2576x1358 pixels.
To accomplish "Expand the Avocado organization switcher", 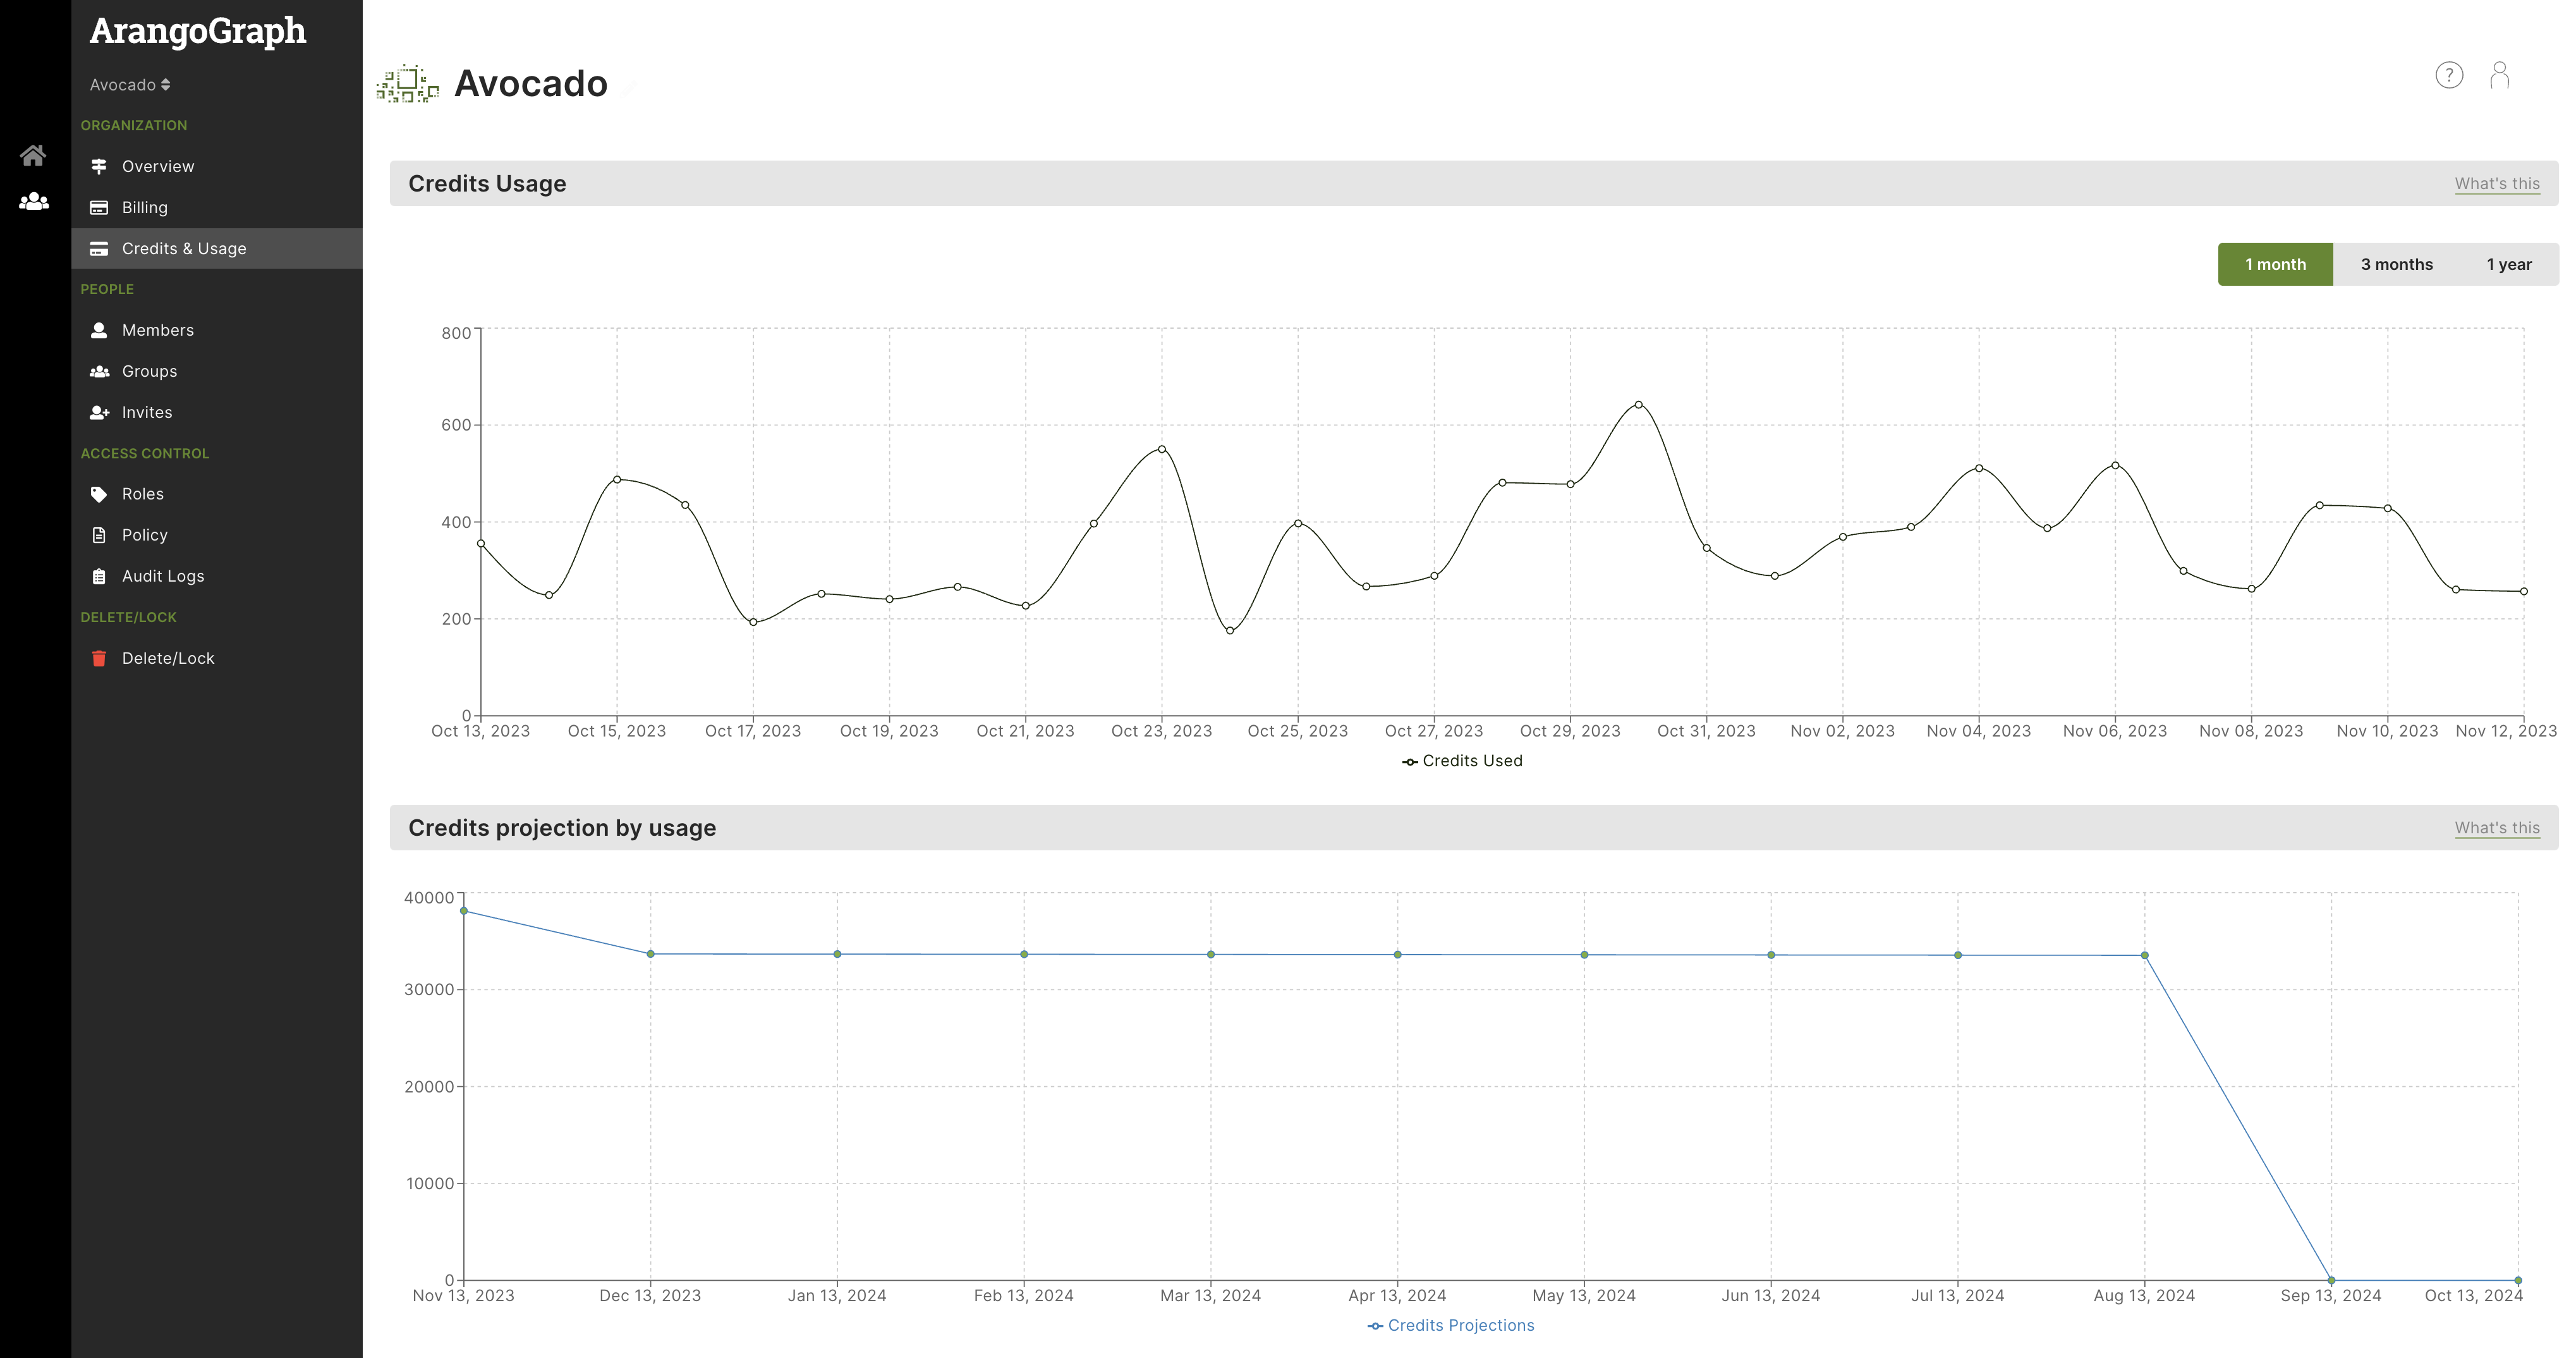I will tap(130, 85).
